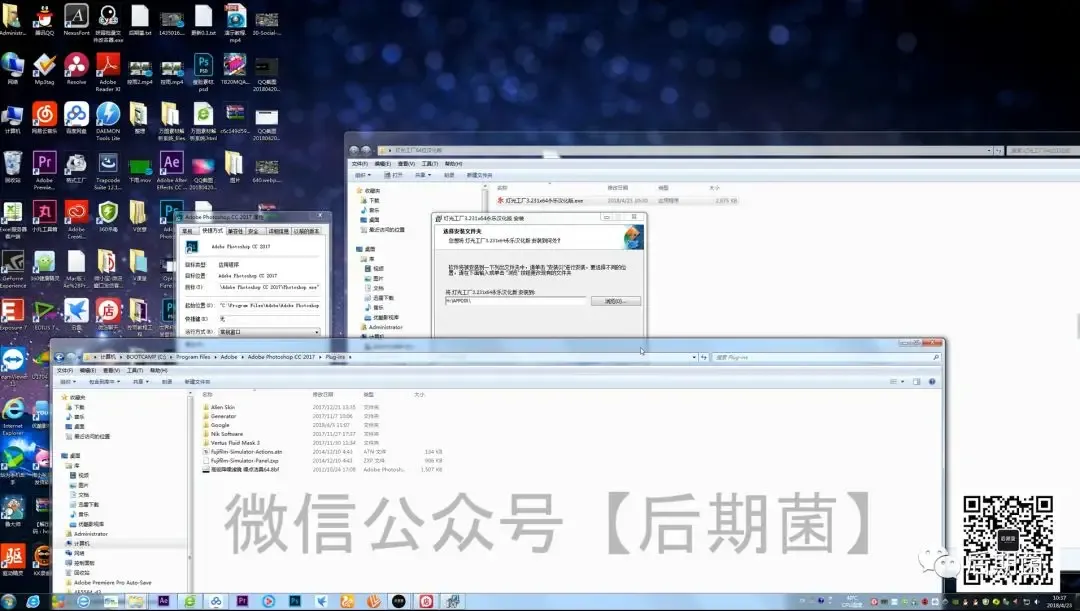
Task: Open 编辑(E) menu in Plug-ins window
Action: pyautogui.click(x=87, y=371)
